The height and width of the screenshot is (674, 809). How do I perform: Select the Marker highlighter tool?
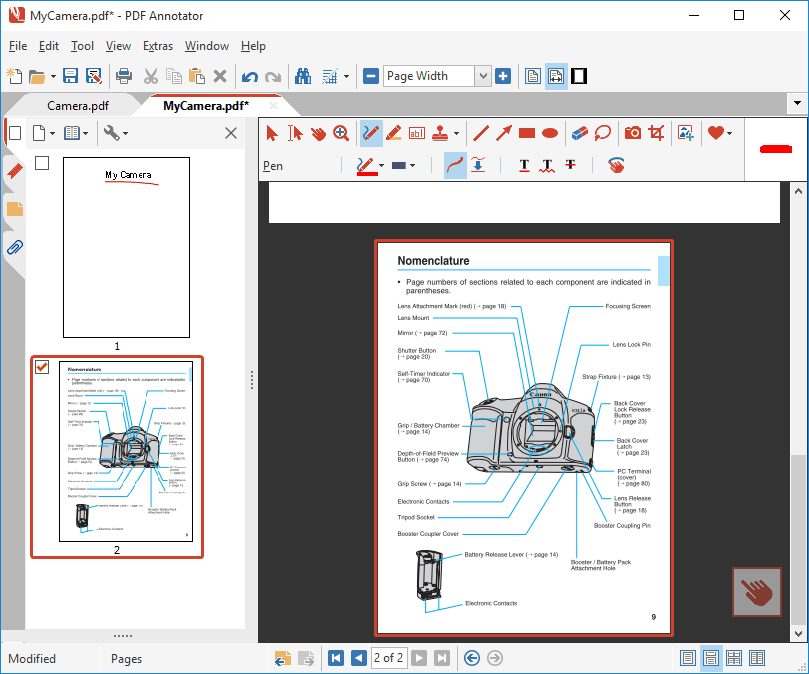(x=394, y=133)
